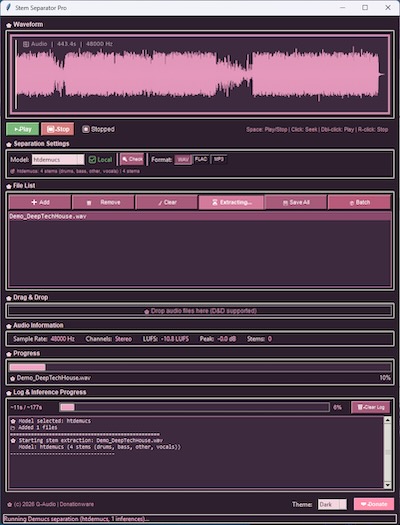Image resolution: width=400 pixels, height=525 pixels.
Task: Click the Separation Settings header icon
Action: click(x=9, y=144)
